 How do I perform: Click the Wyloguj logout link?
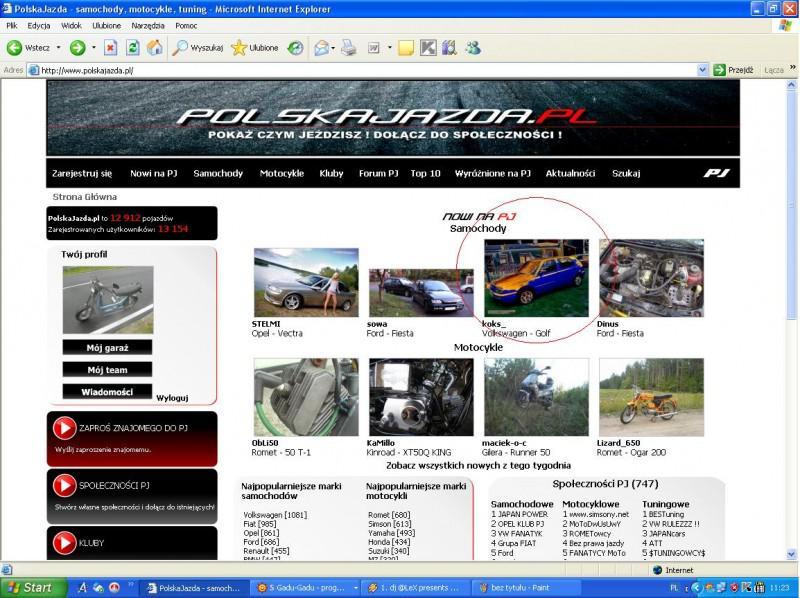(172, 398)
